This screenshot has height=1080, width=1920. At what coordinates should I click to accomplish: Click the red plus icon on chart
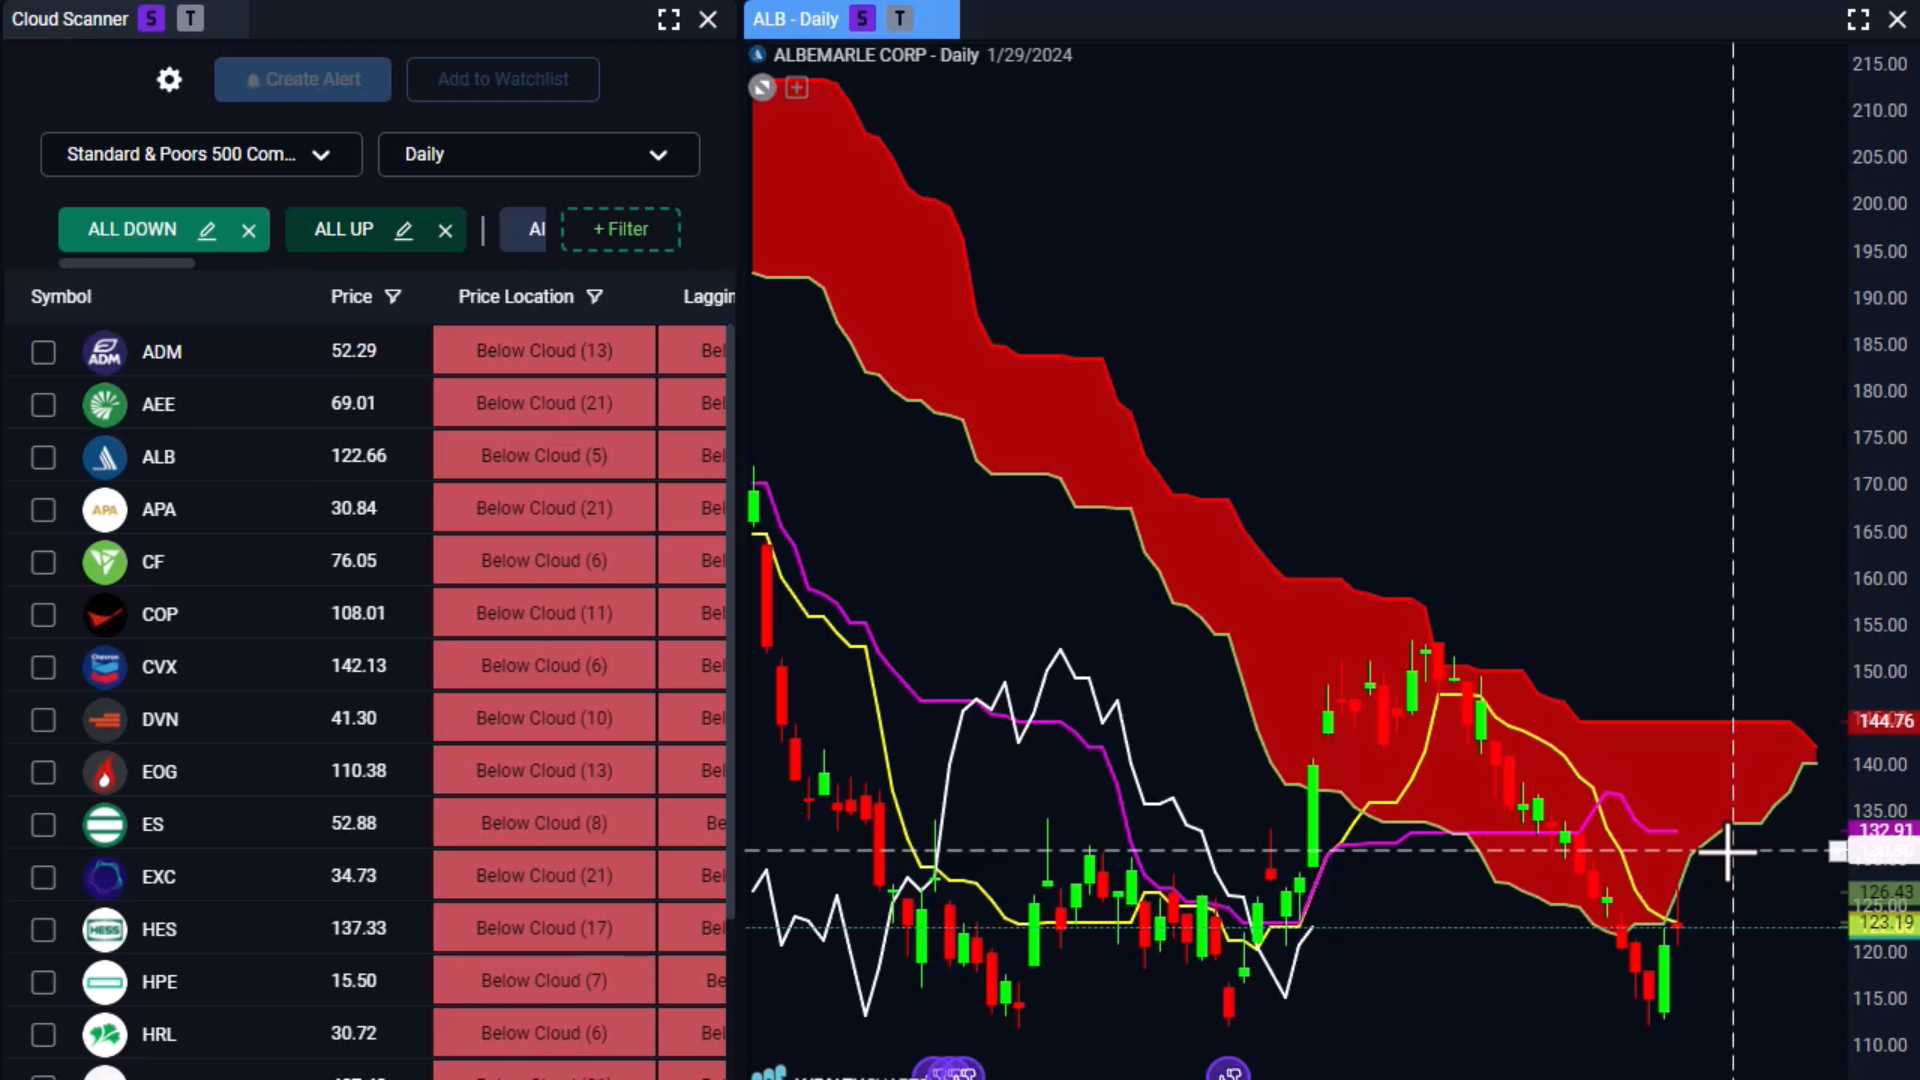click(796, 88)
